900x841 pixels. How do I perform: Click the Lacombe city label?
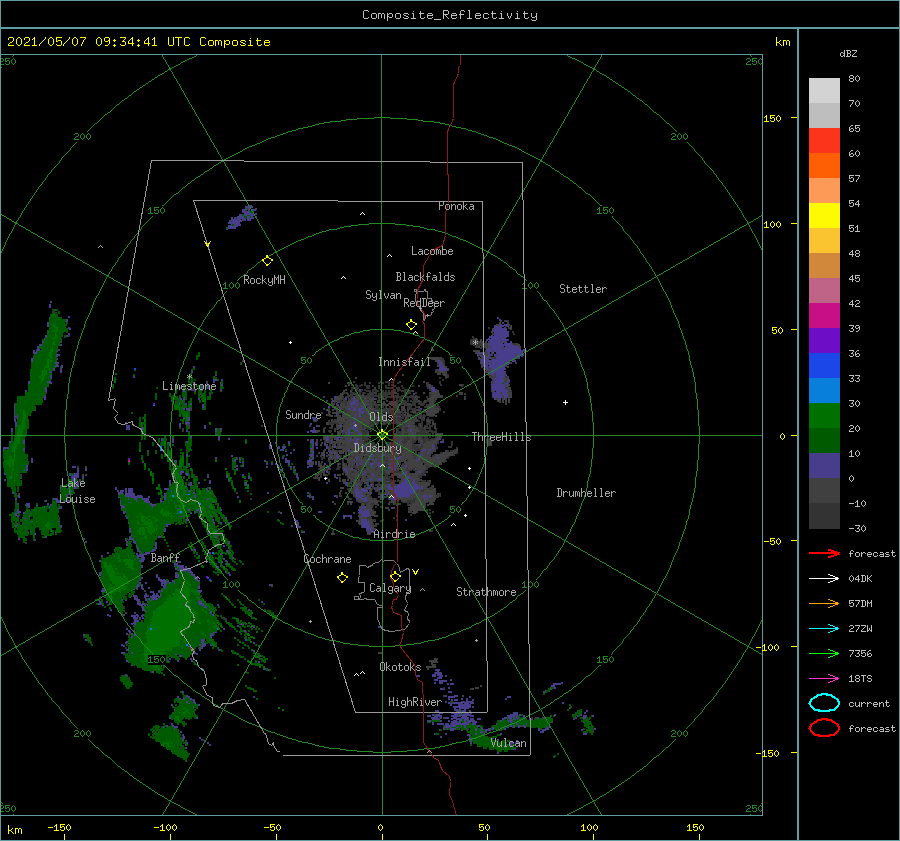click(432, 251)
